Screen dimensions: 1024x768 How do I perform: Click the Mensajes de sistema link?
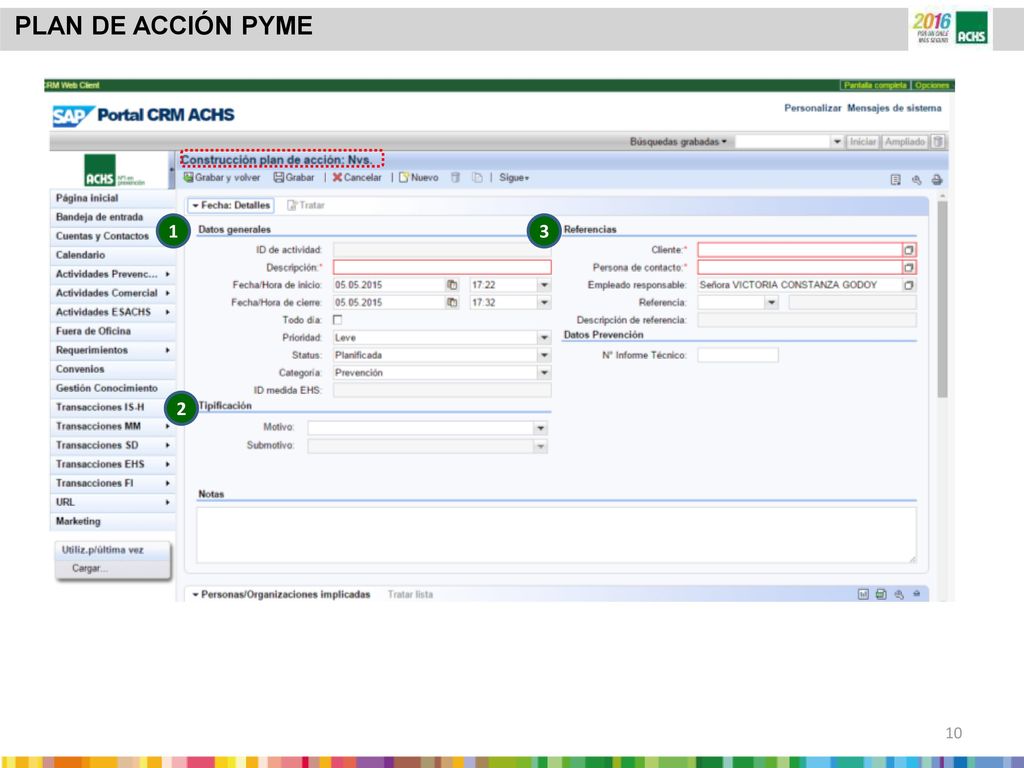894,108
